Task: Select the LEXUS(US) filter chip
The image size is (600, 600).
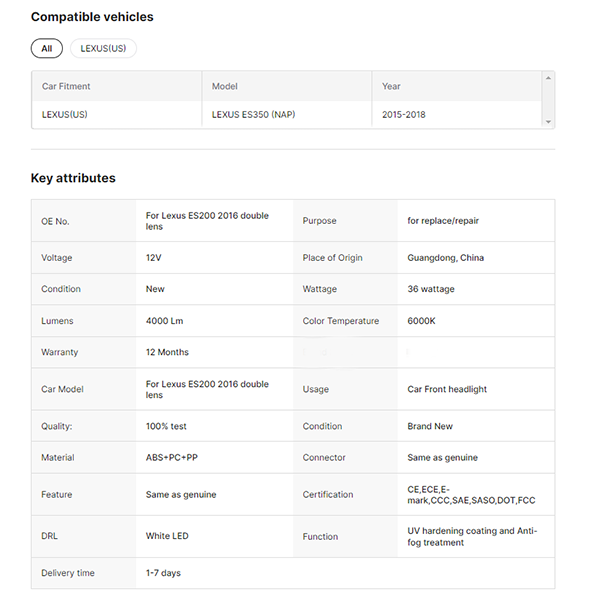Action: [x=103, y=48]
